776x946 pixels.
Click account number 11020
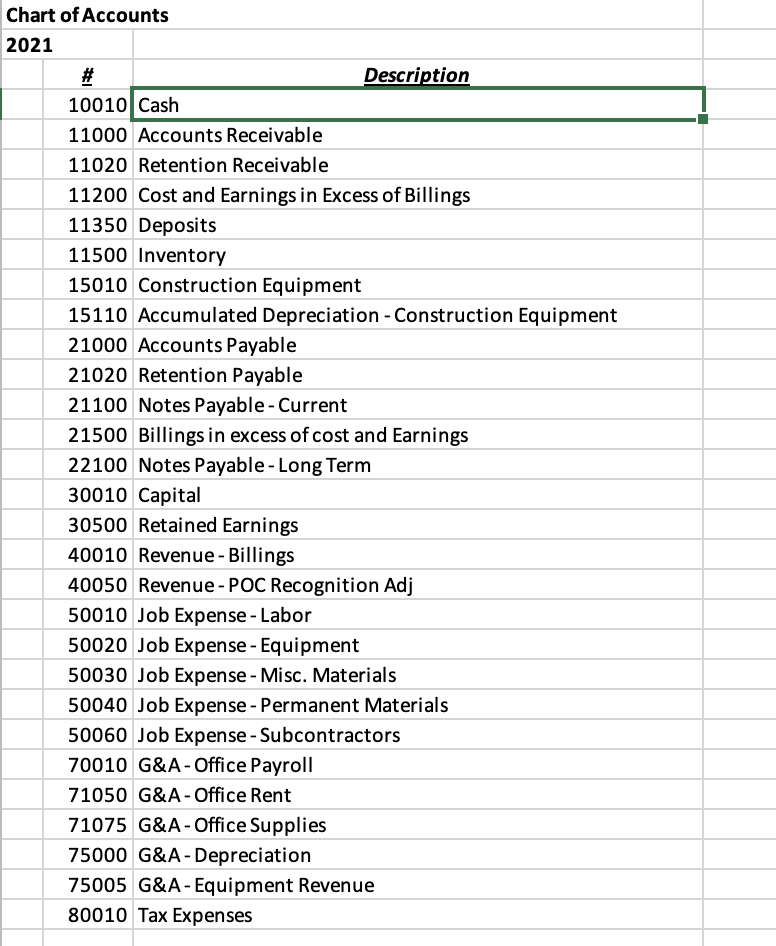pos(87,165)
